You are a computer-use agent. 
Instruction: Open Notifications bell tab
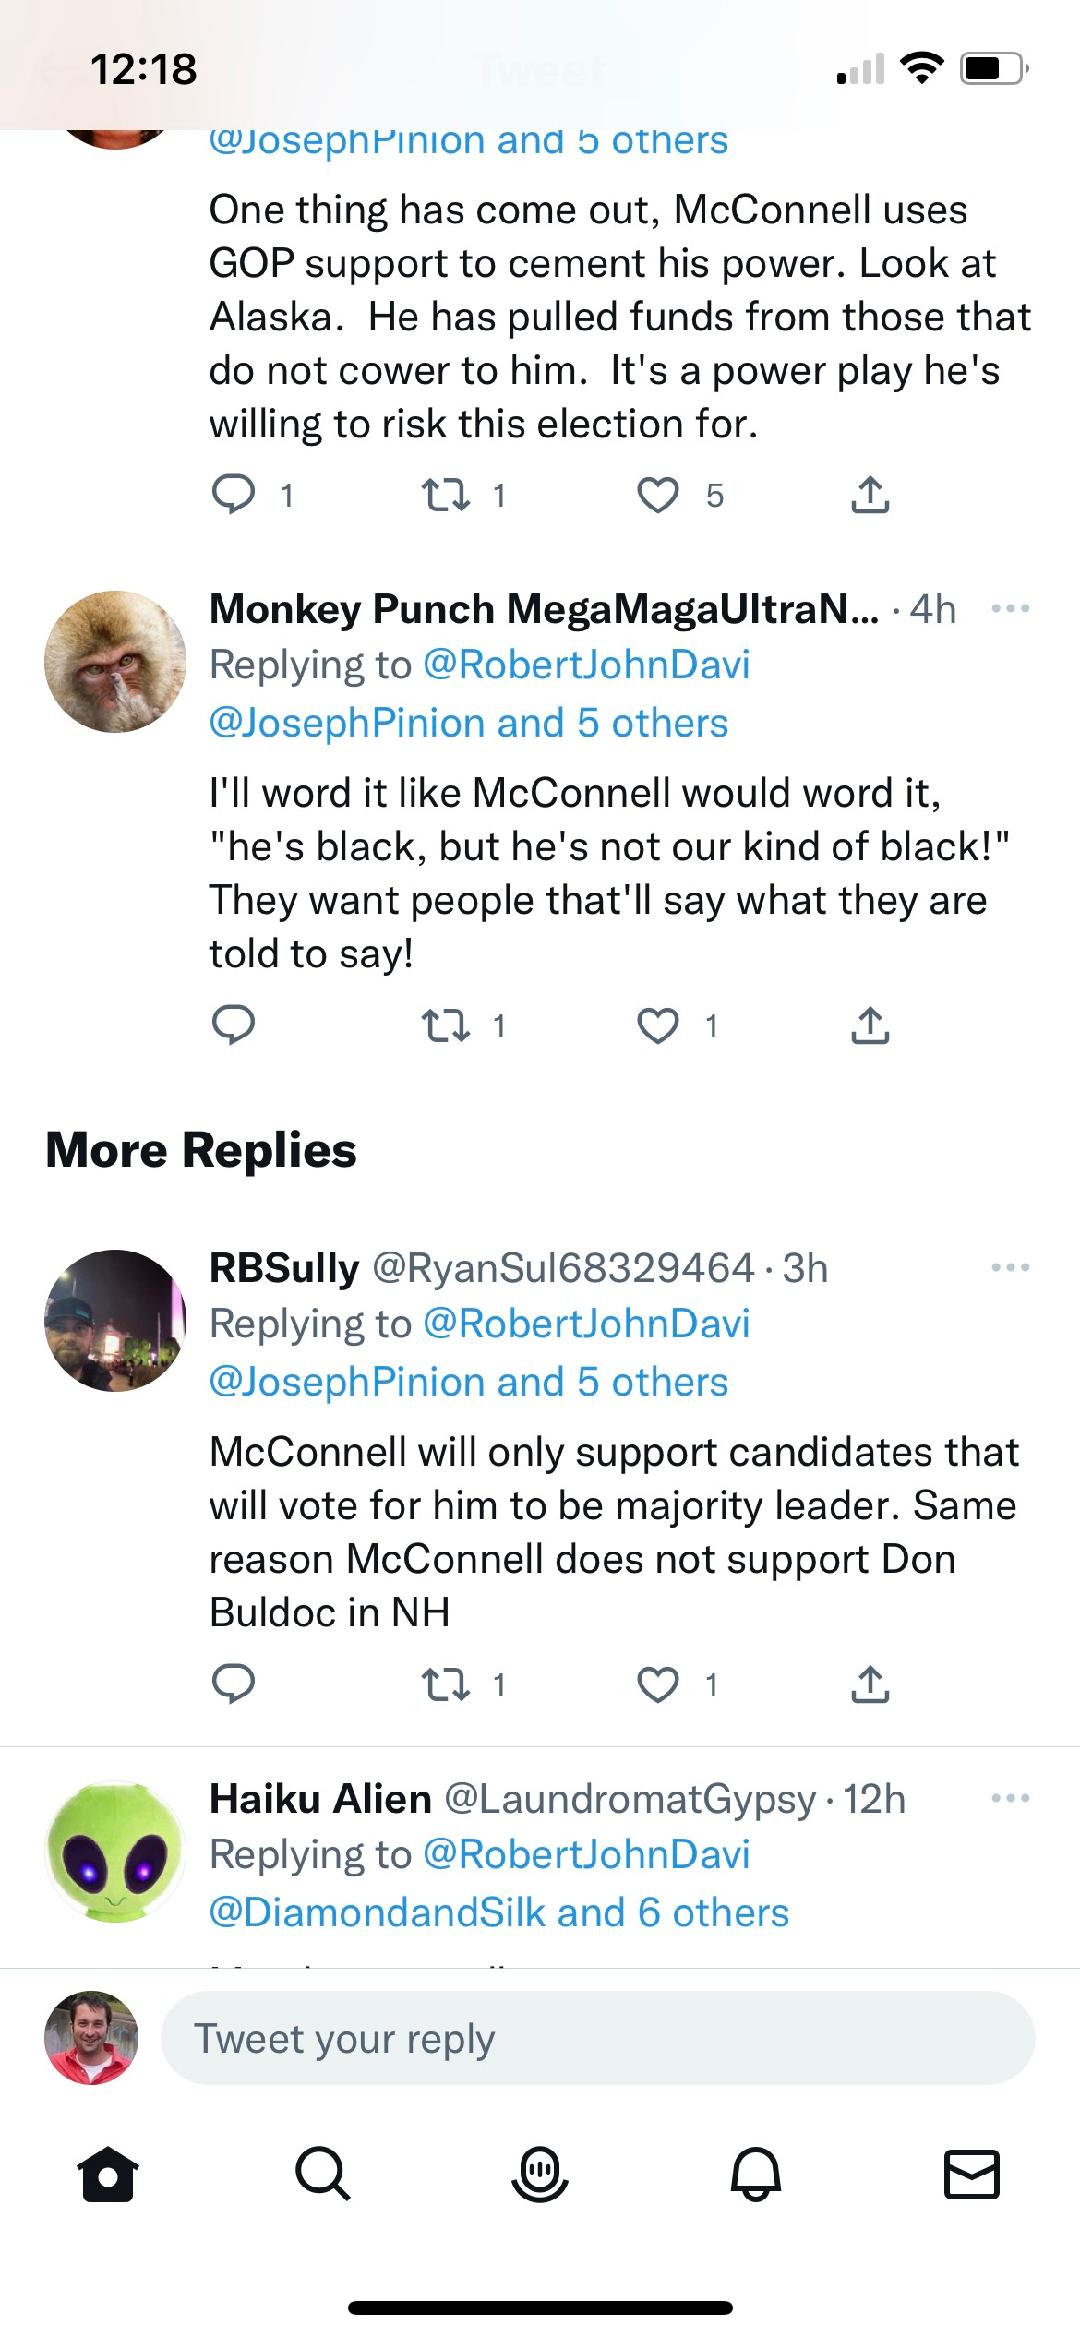click(756, 2175)
